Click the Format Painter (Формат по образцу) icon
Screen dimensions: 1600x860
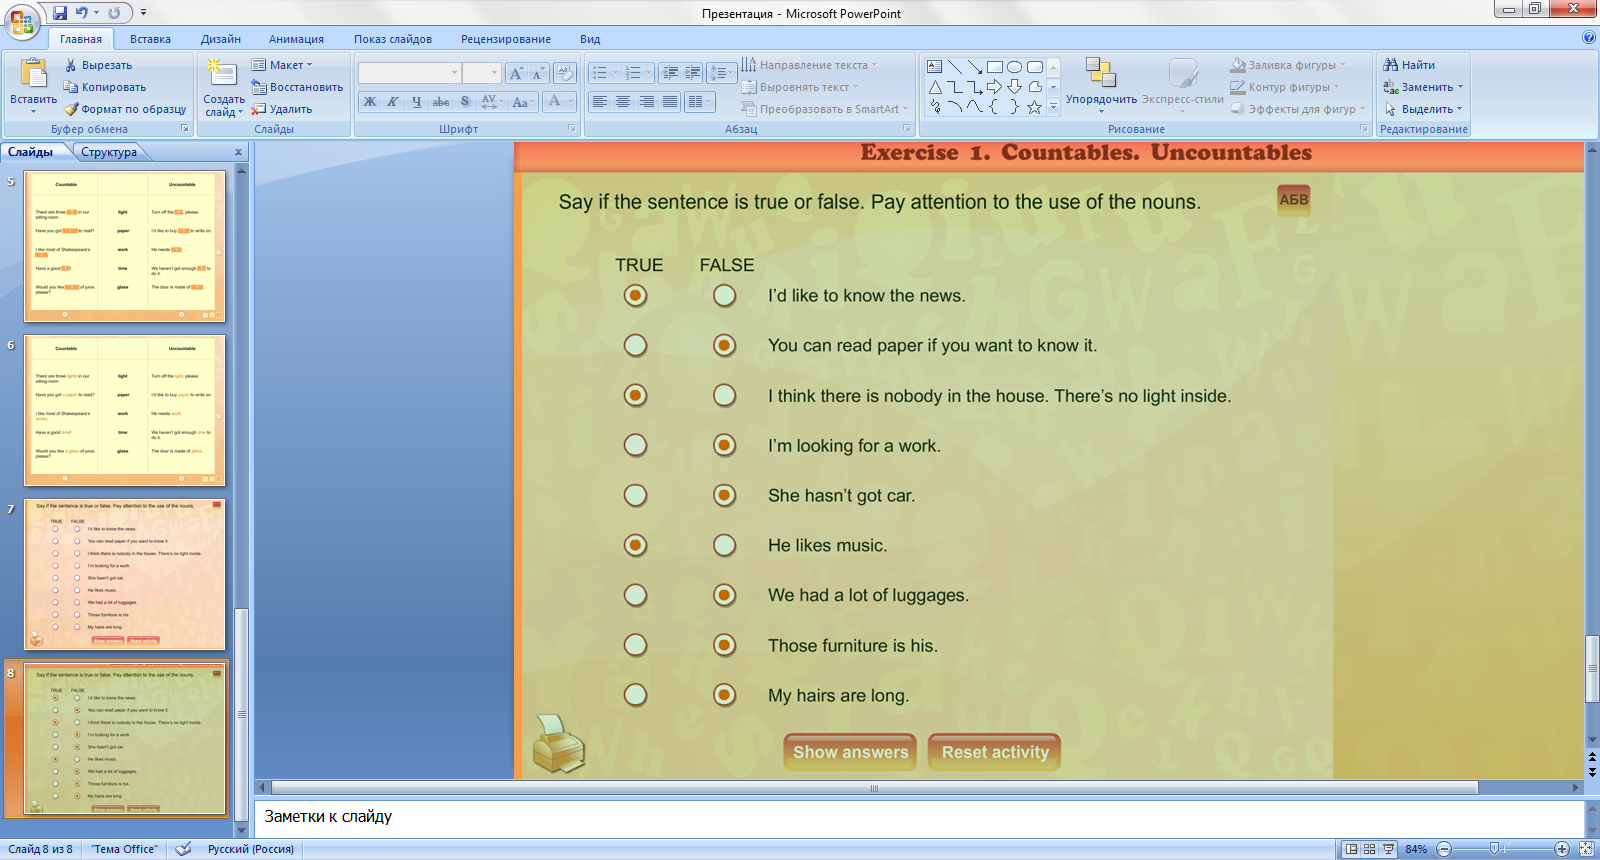click(x=72, y=109)
